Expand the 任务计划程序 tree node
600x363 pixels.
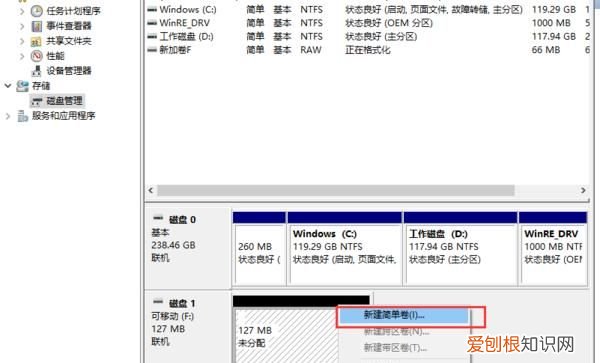[22, 11]
